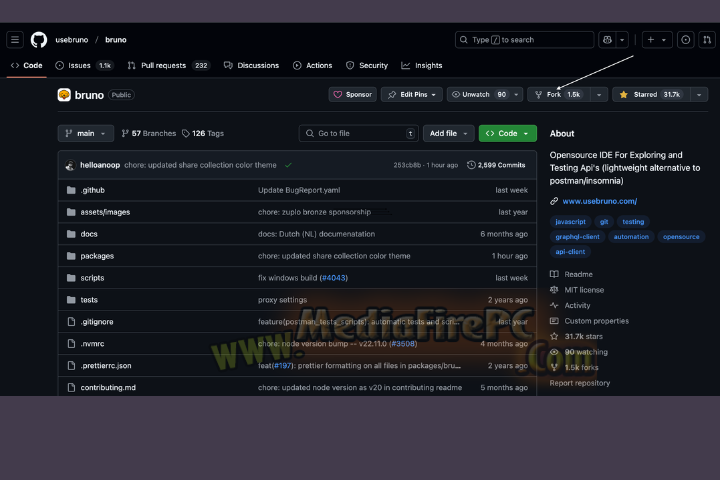
Task: Open the Edit Pins dropdown
Action: click(x=411, y=95)
